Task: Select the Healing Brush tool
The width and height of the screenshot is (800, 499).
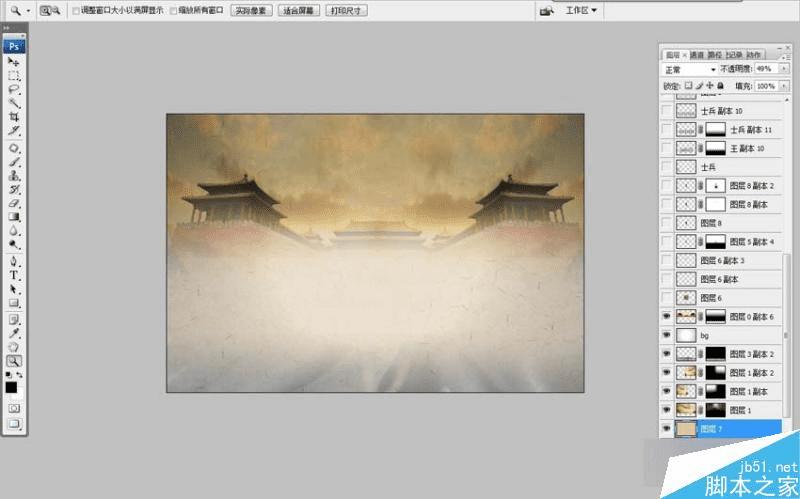Action: click(14, 148)
